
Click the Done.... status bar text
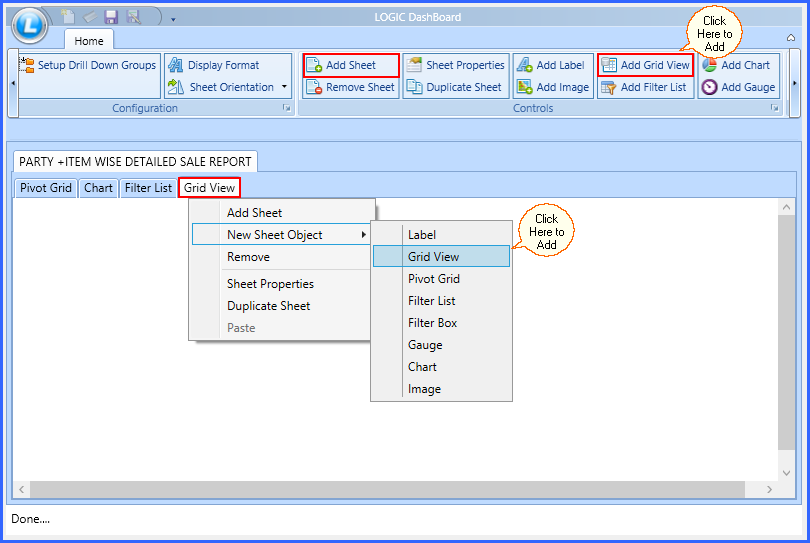click(30, 519)
